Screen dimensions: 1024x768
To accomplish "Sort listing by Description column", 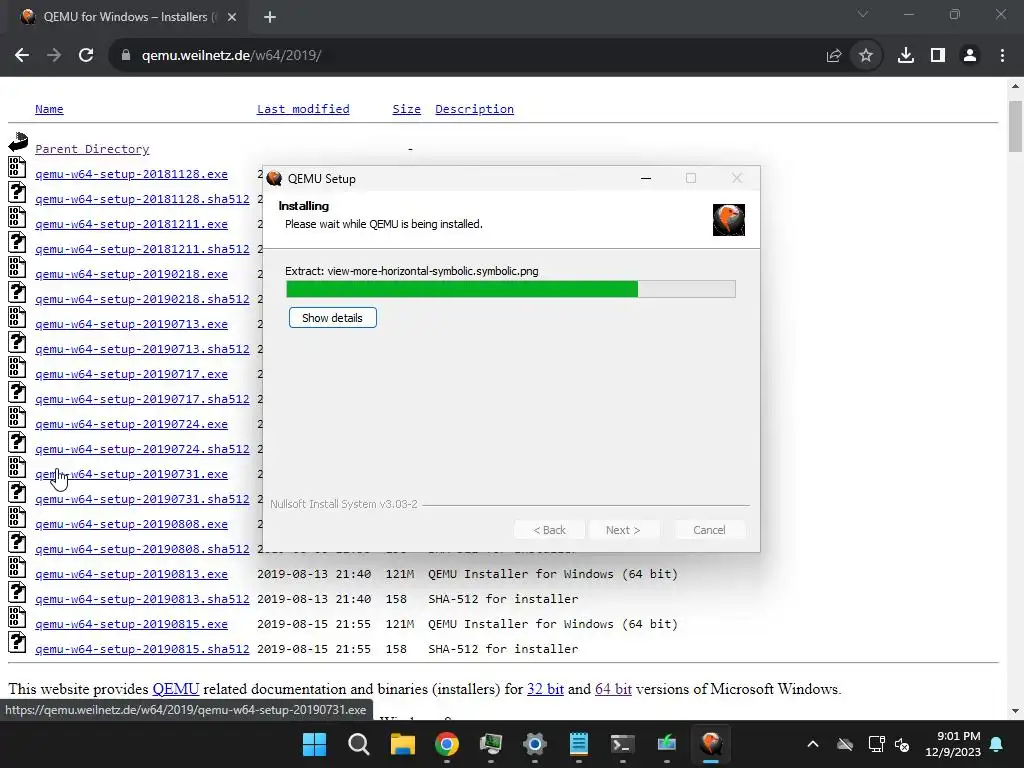I will point(474,109).
